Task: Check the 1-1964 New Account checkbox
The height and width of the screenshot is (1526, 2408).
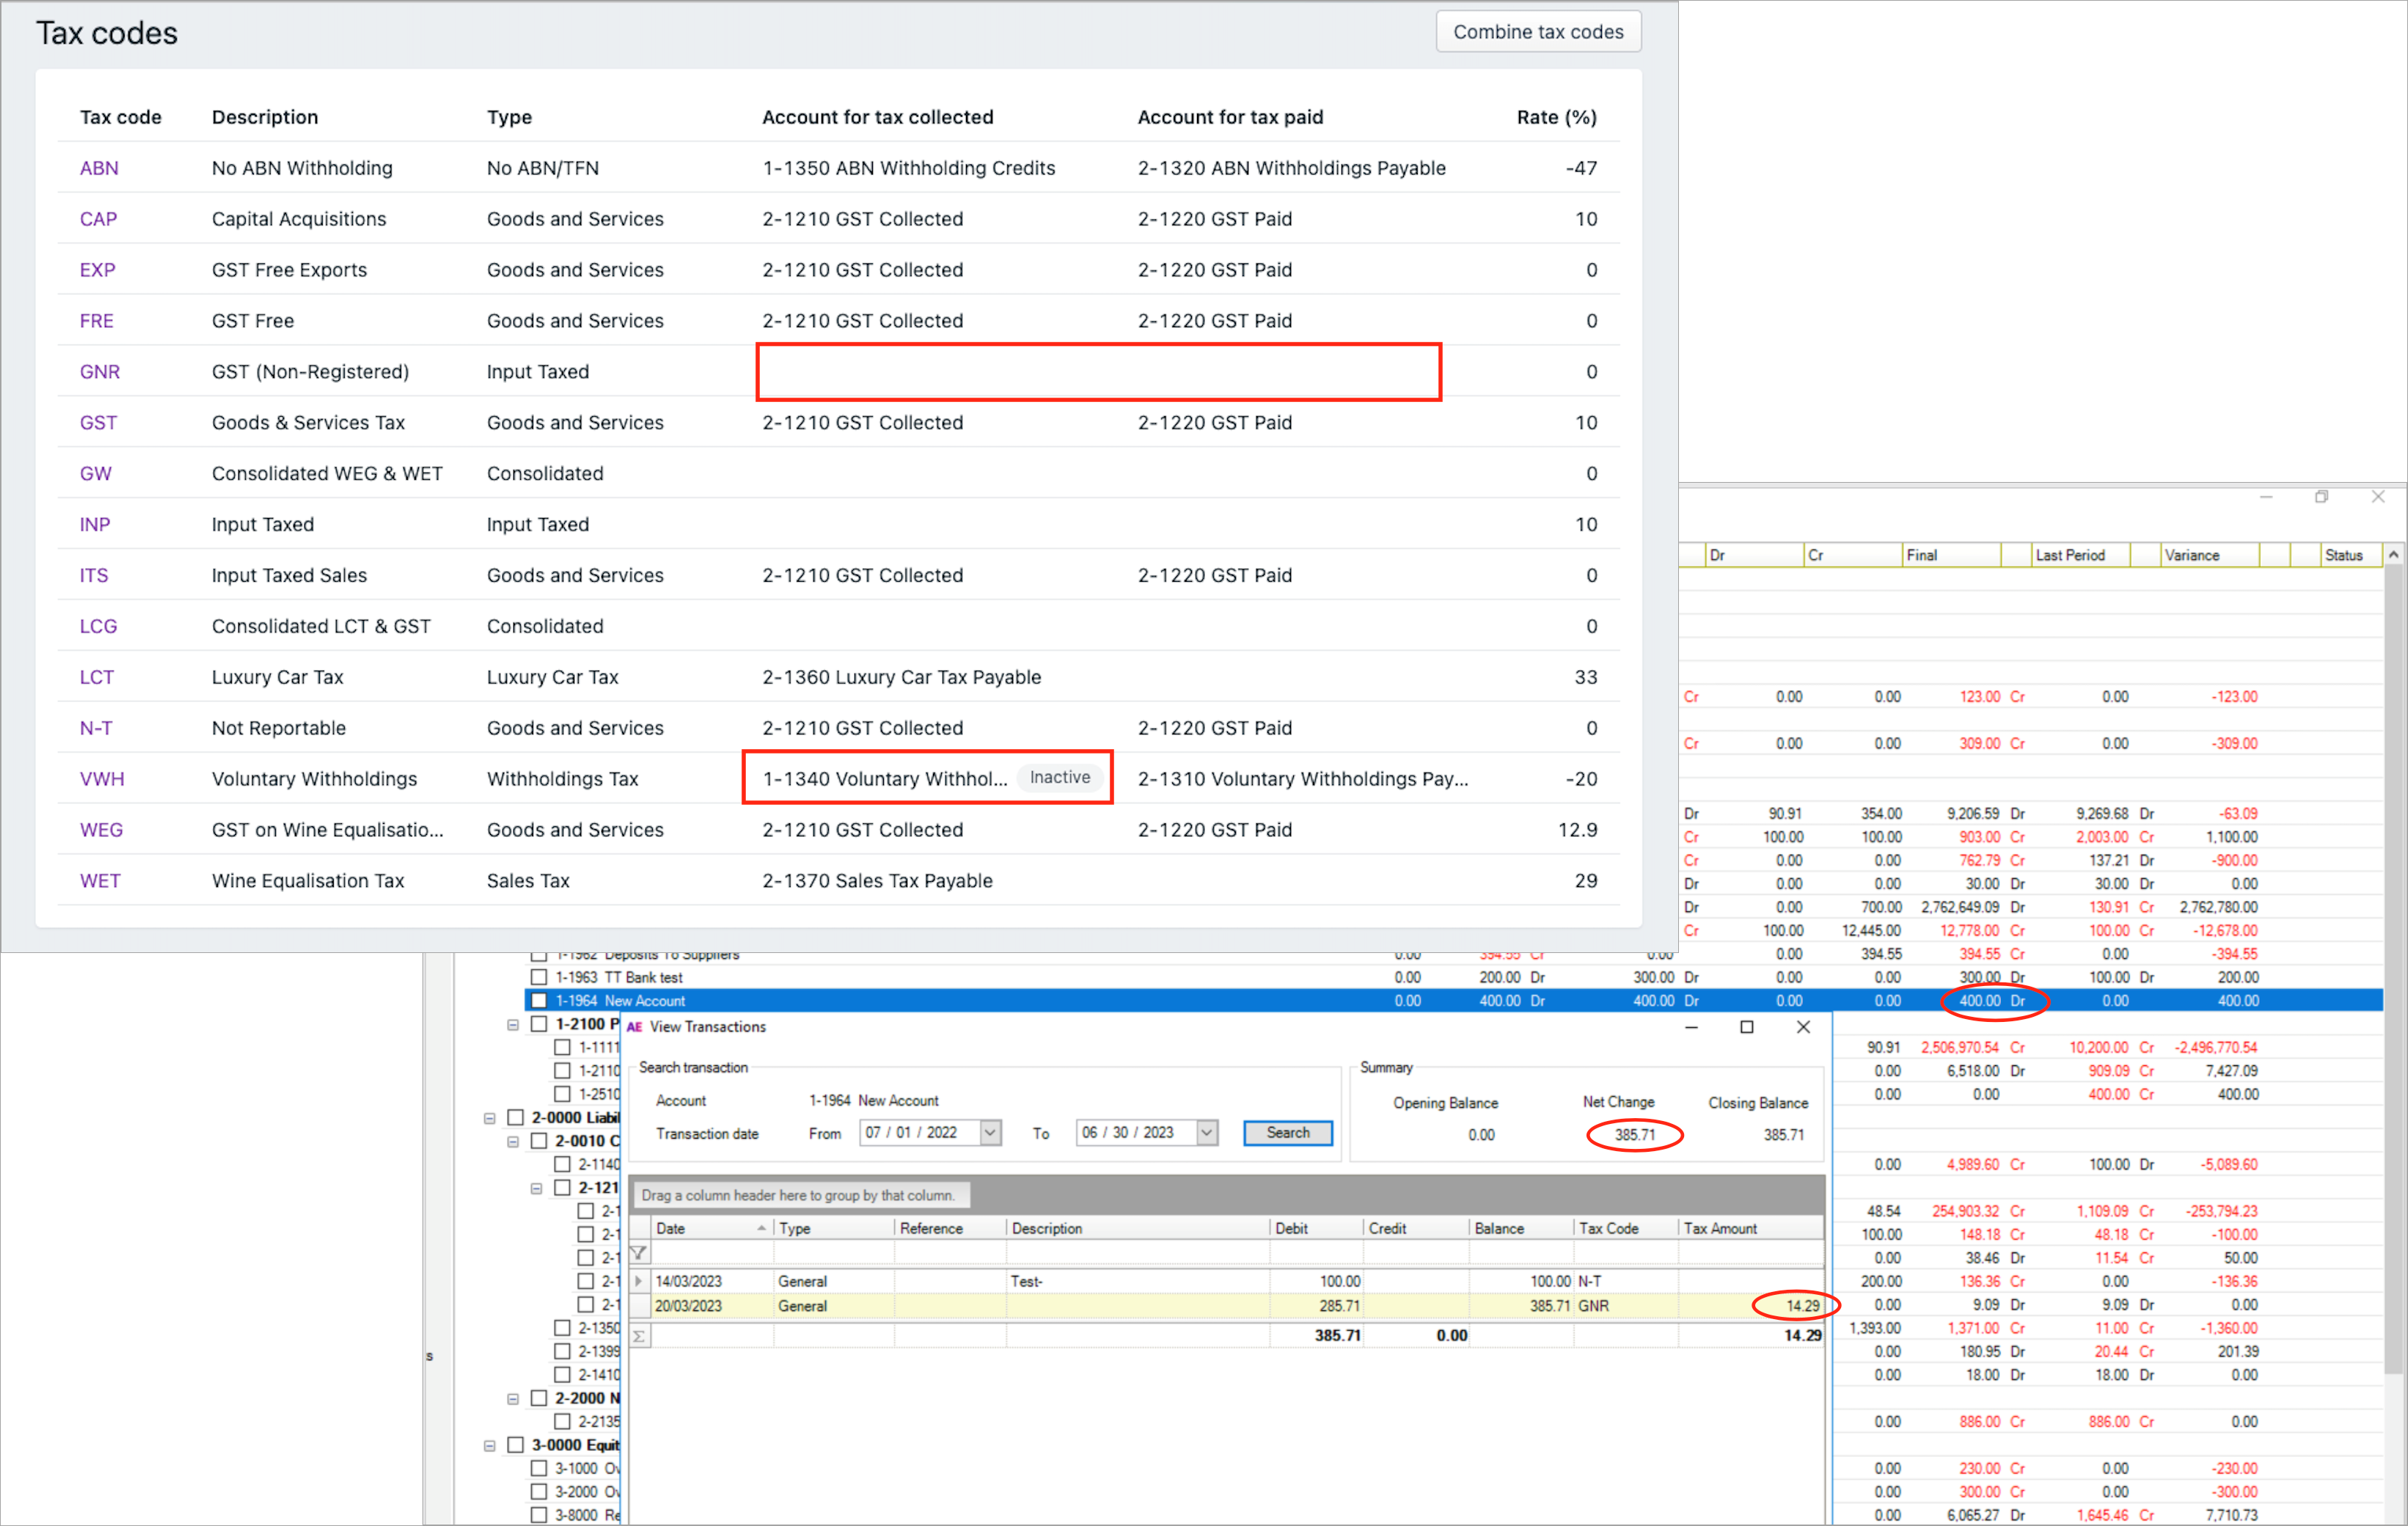Action: (x=539, y=1000)
